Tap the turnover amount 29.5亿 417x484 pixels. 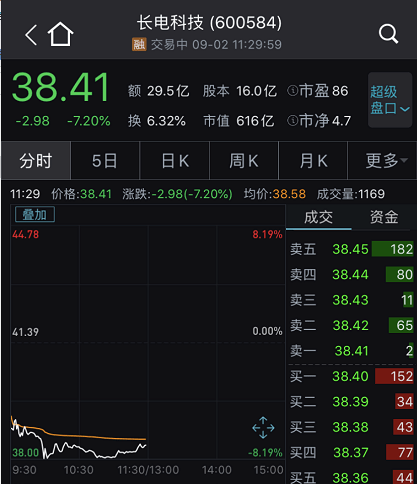point(168,91)
